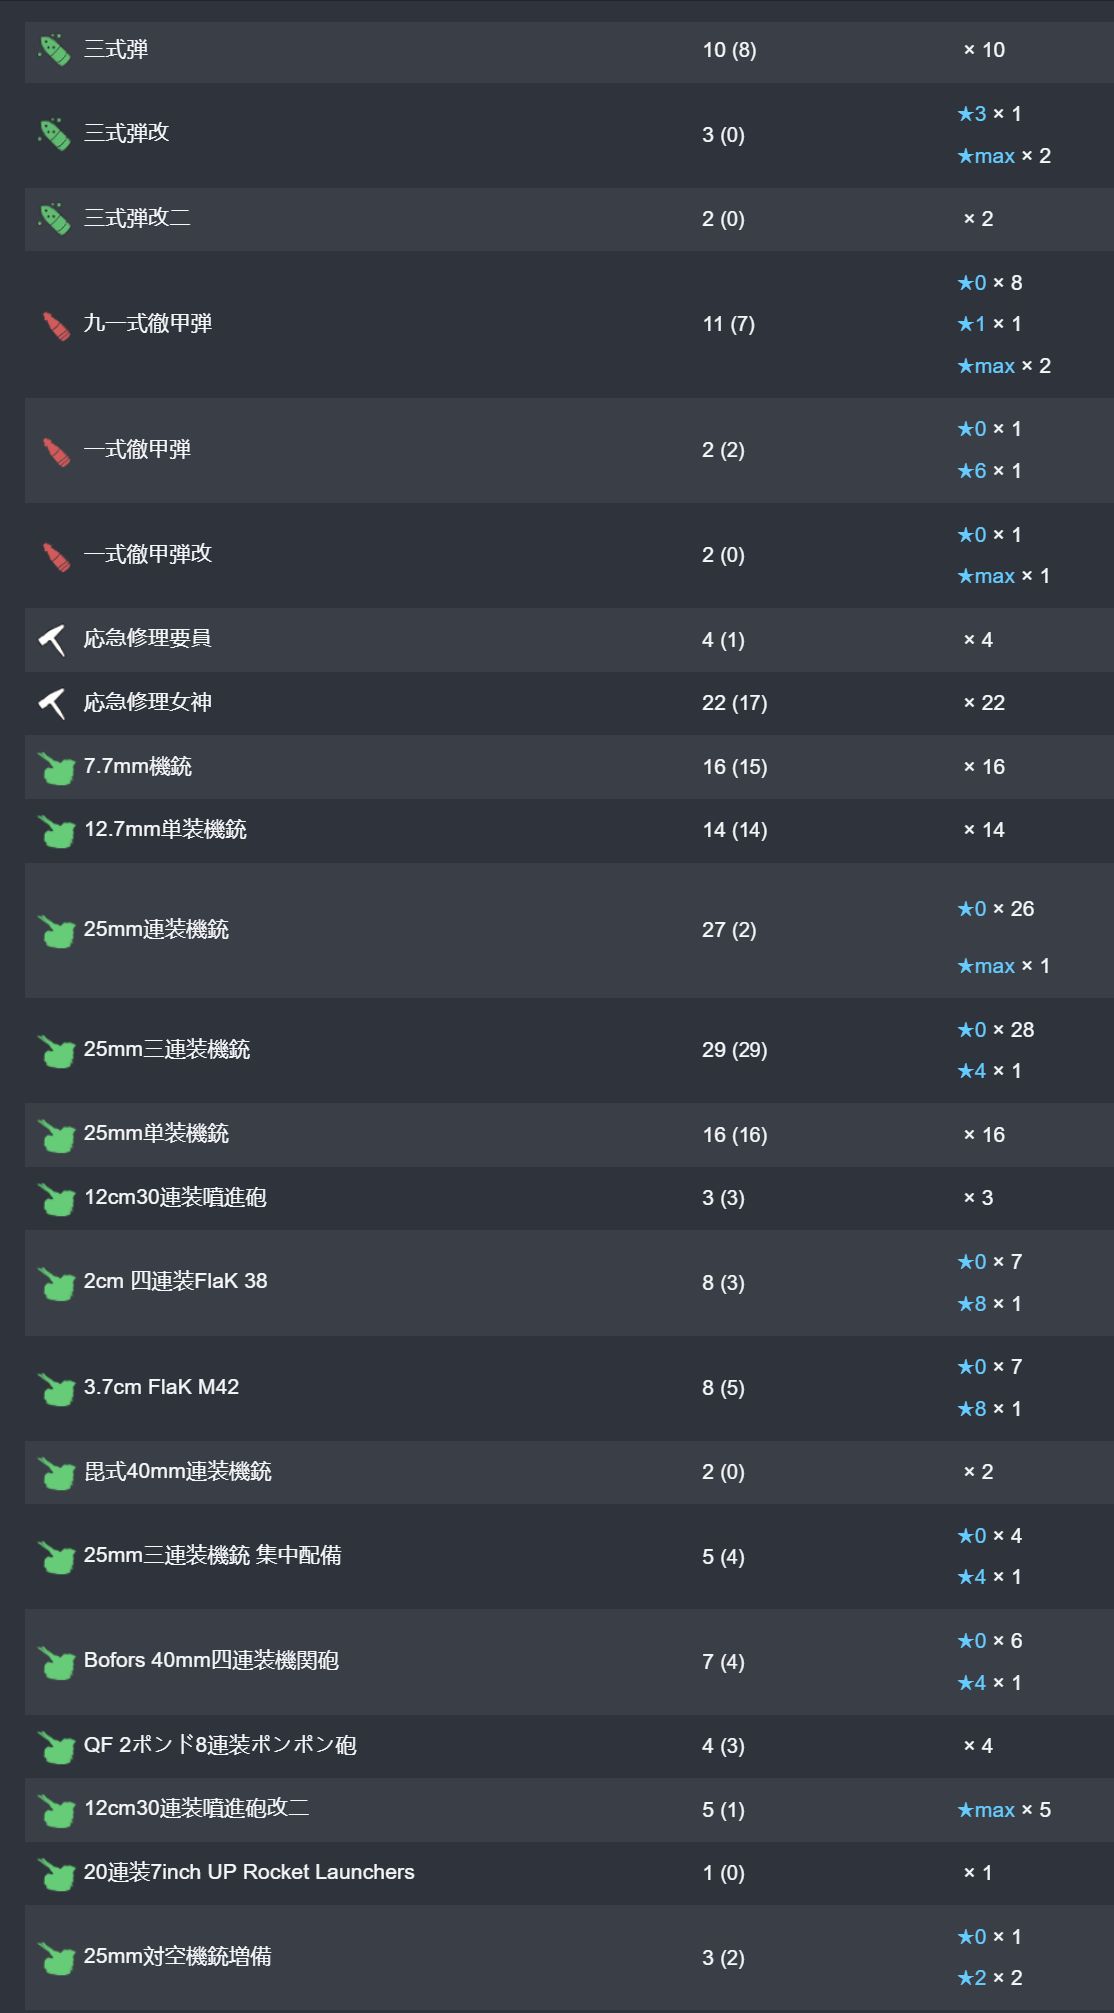
Task: Click the ★max × 5 entry for 12cm30連装噴進砲改二
Action: coord(1004,1810)
